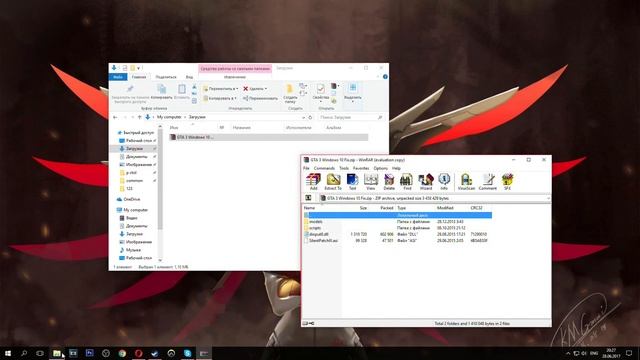Select the GTA 3 Windows 10 file in Explorer
This screenshot has width=640, height=360.
(x=268, y=137)
